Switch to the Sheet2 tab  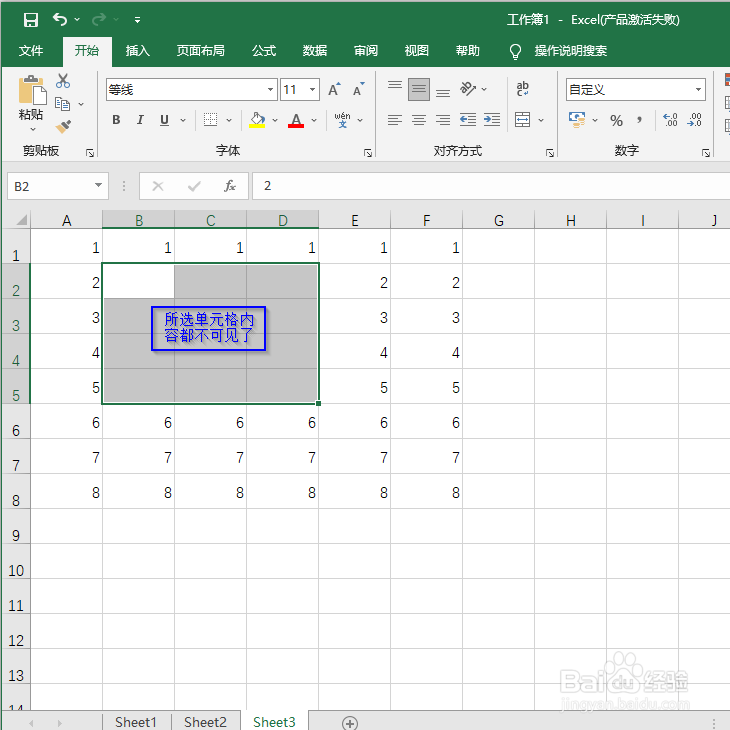click(x=205, y=722)
